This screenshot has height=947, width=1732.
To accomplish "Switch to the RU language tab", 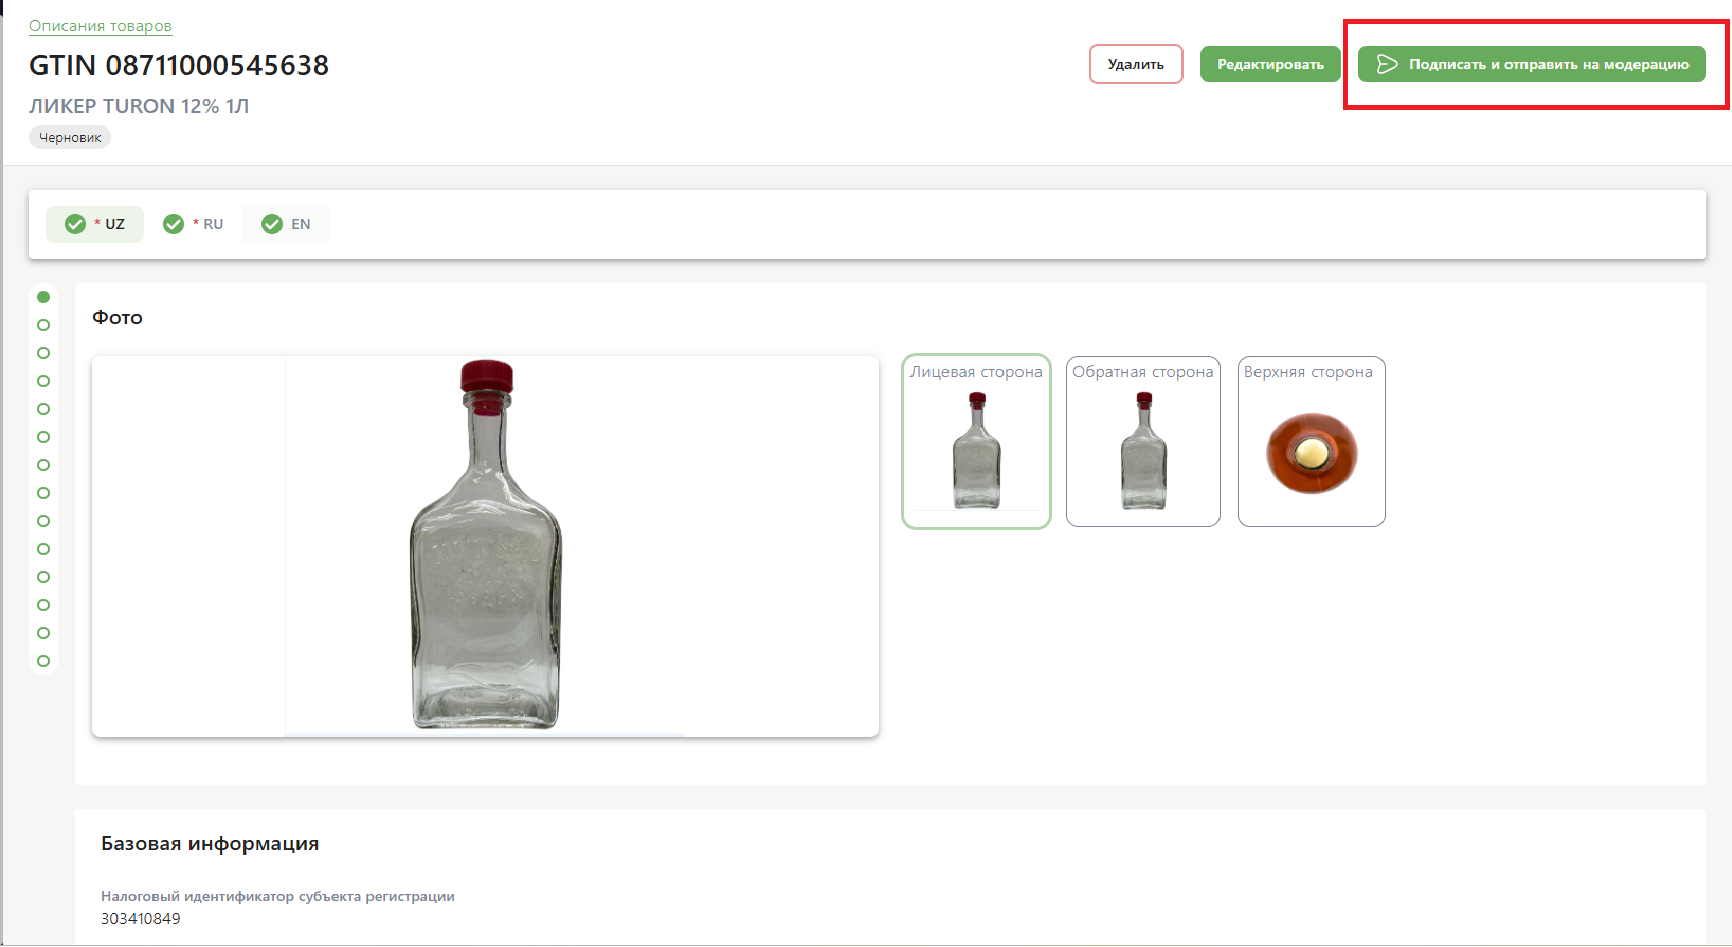I will pyautogui.click(x=194, y=224).
